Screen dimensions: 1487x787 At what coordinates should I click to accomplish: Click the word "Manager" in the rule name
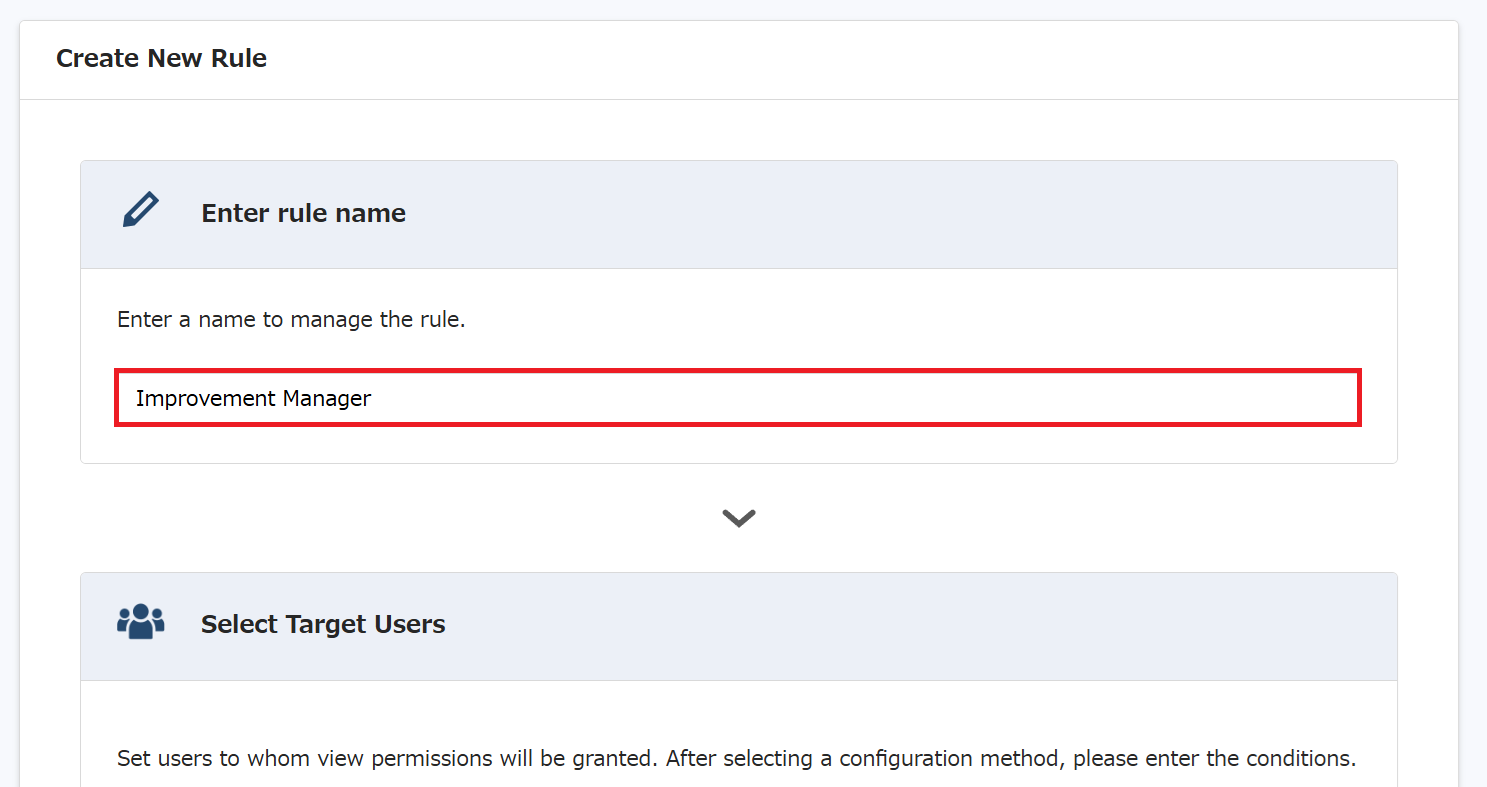[327, 398]
